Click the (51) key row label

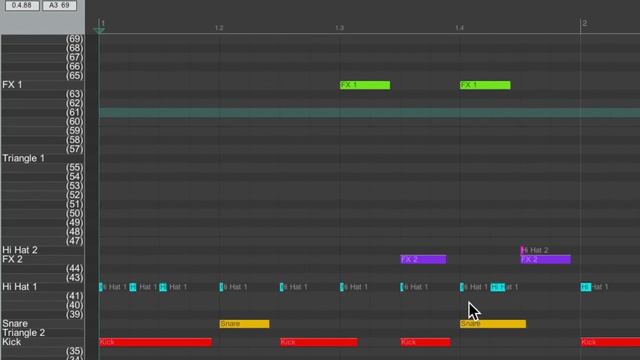point(75,204)
